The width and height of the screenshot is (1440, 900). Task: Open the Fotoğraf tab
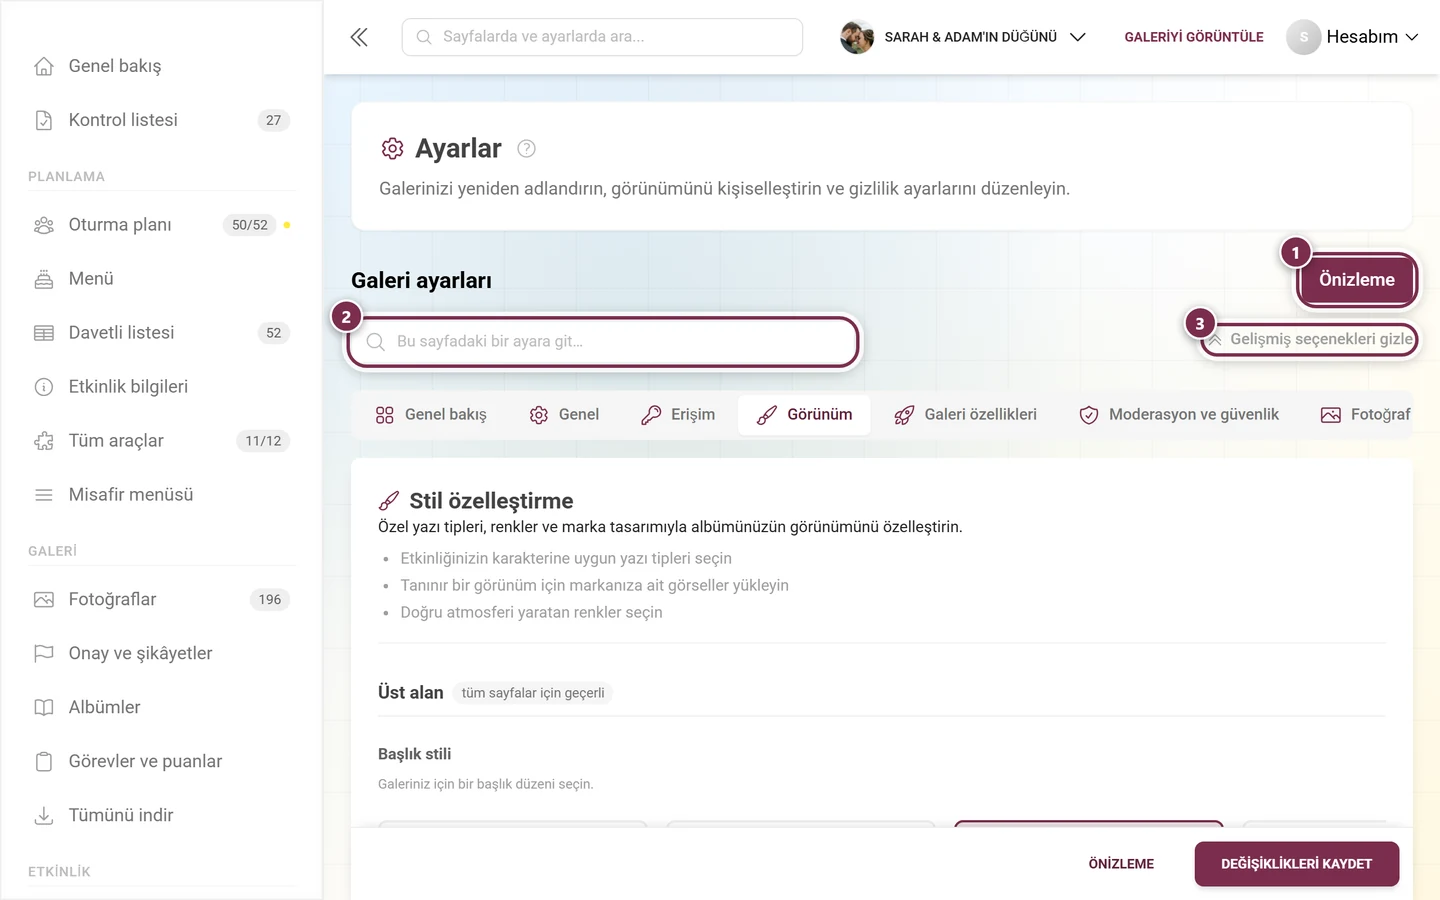[x=1365, y=415]
